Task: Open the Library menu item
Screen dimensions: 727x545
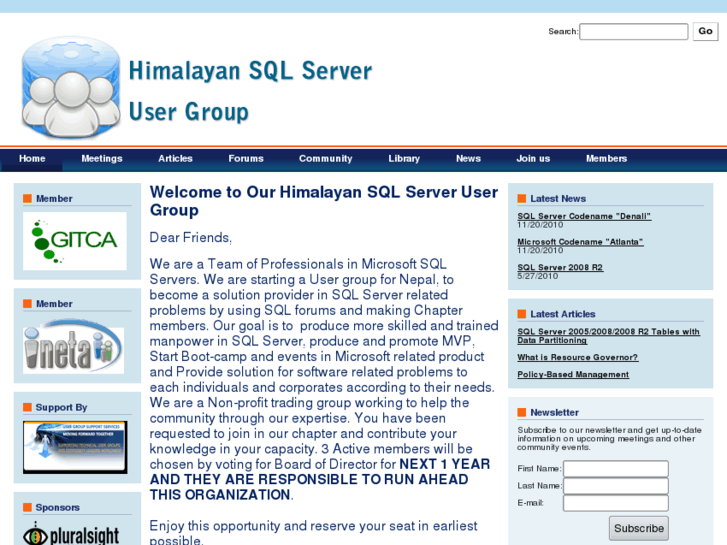Action: [x=404, y=159]
